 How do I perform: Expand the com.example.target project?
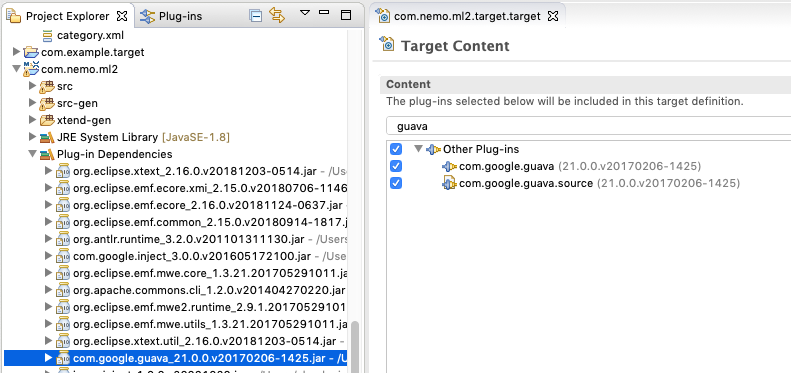(16, 51)
